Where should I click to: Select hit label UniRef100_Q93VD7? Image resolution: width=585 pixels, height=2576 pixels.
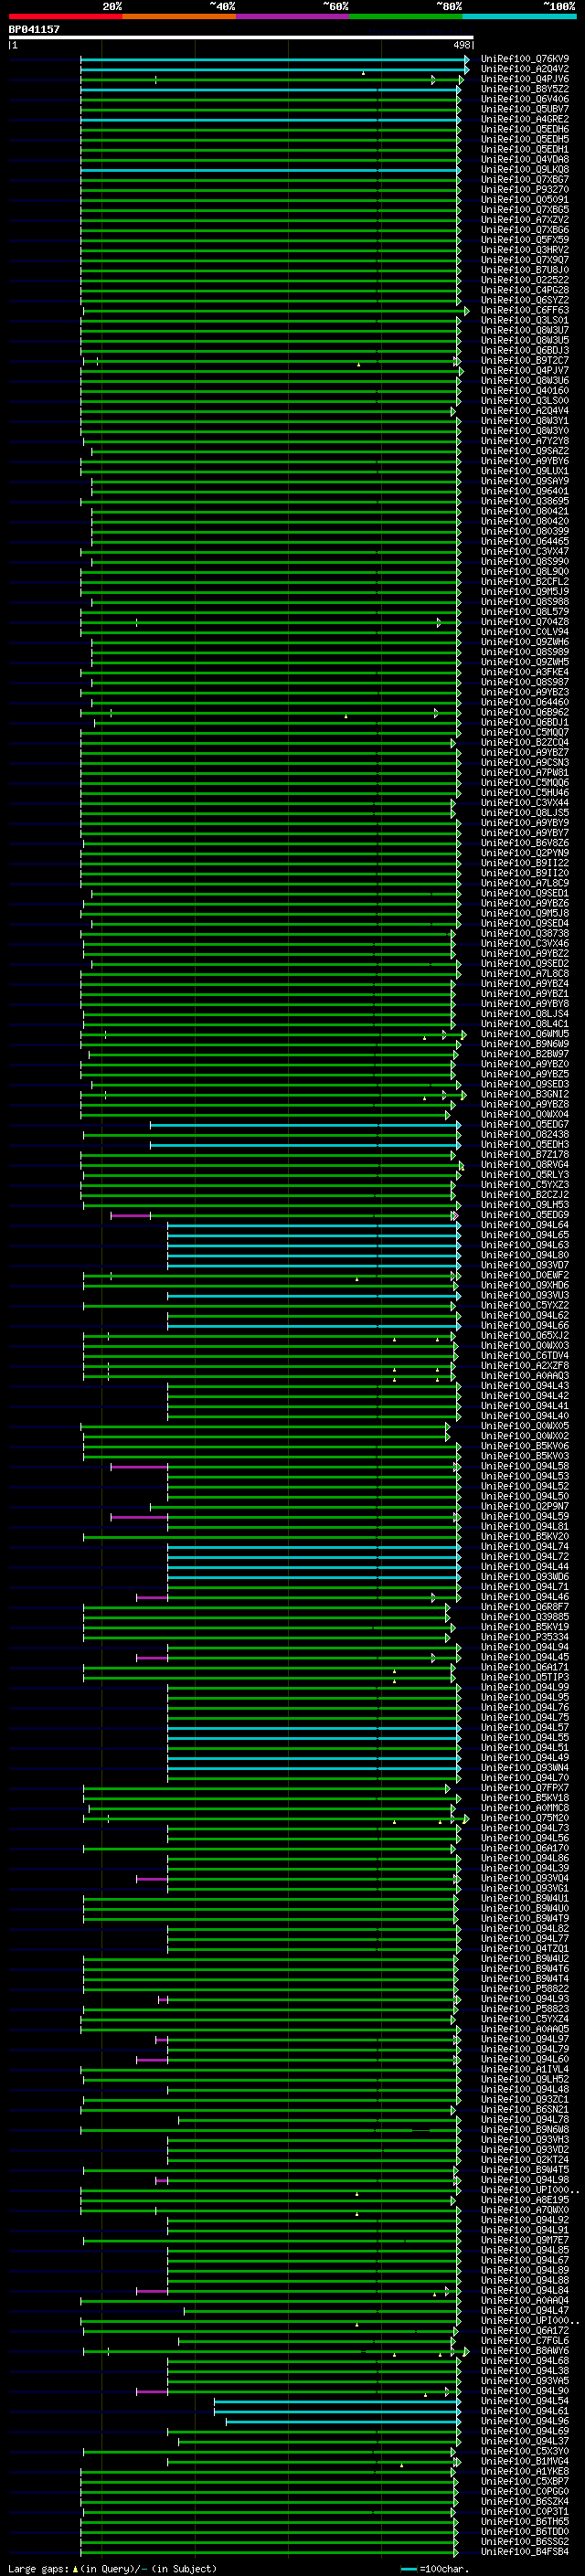click(x=525, y=1266)
